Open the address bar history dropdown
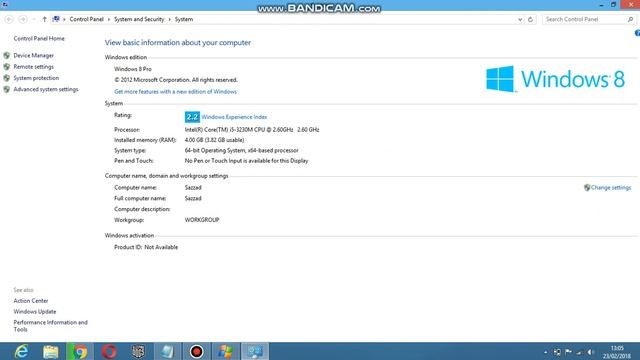Image resolution: width=640 pixels, height=360 pixels. pyautogui.click(x=520, y=19)
